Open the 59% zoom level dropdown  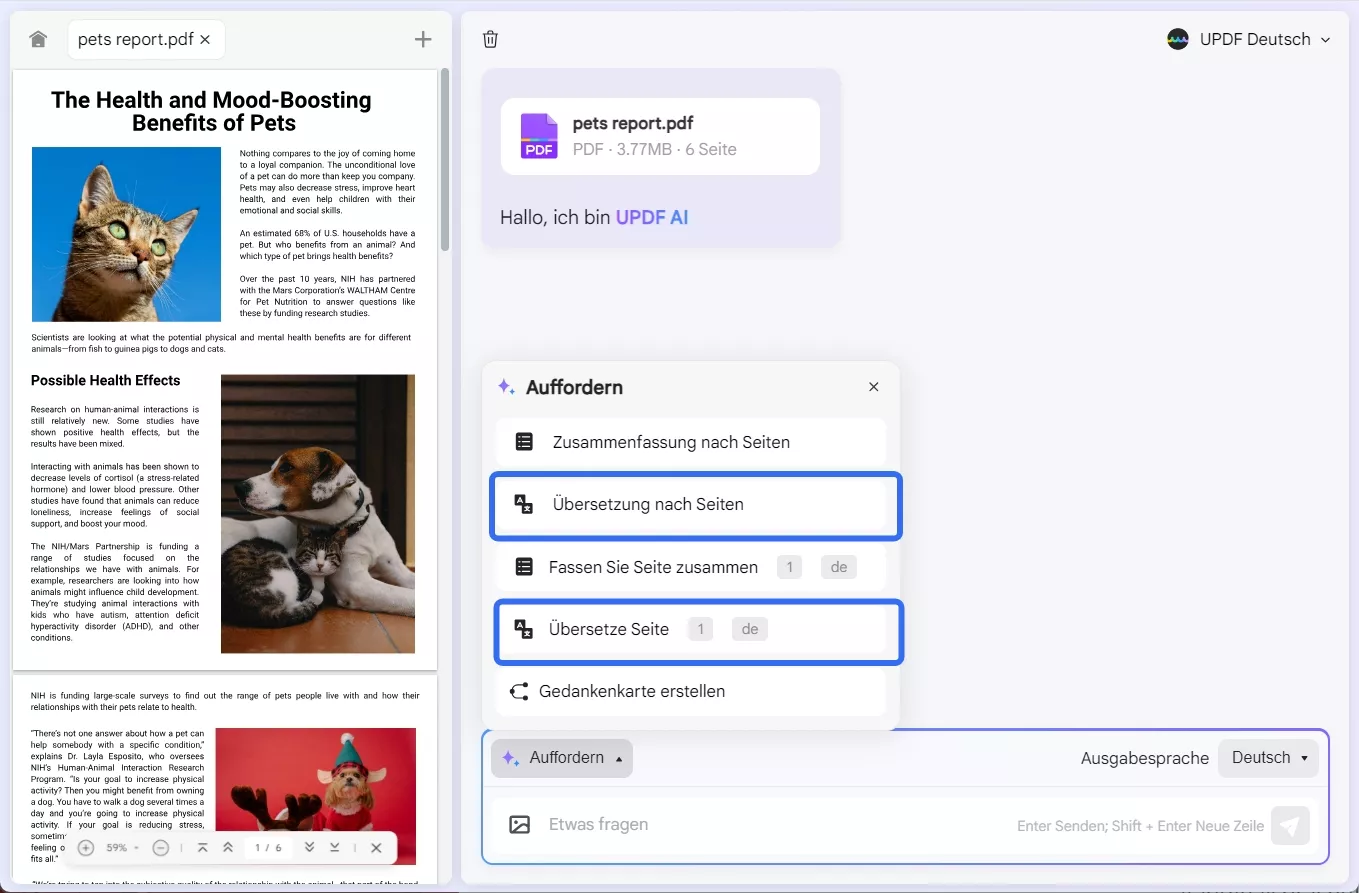coord(123,848)
